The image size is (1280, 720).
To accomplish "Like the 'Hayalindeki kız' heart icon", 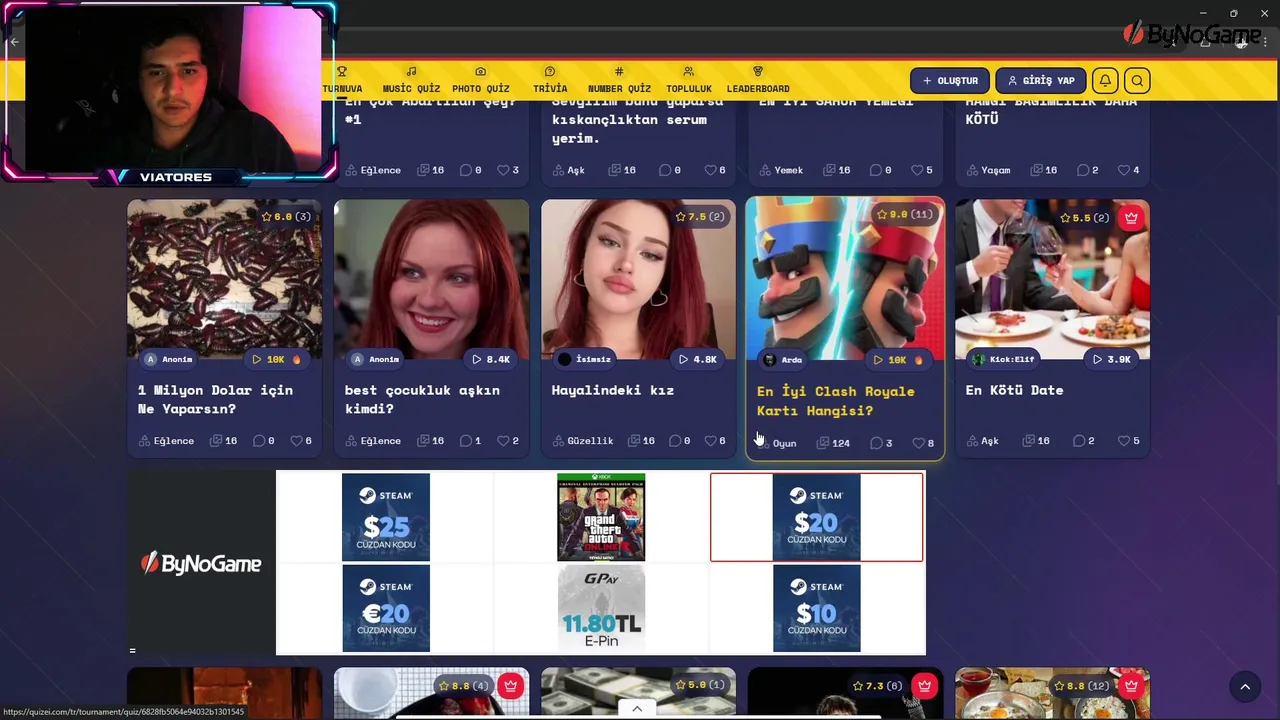I will pyautogui.click(x=711, y=441).
